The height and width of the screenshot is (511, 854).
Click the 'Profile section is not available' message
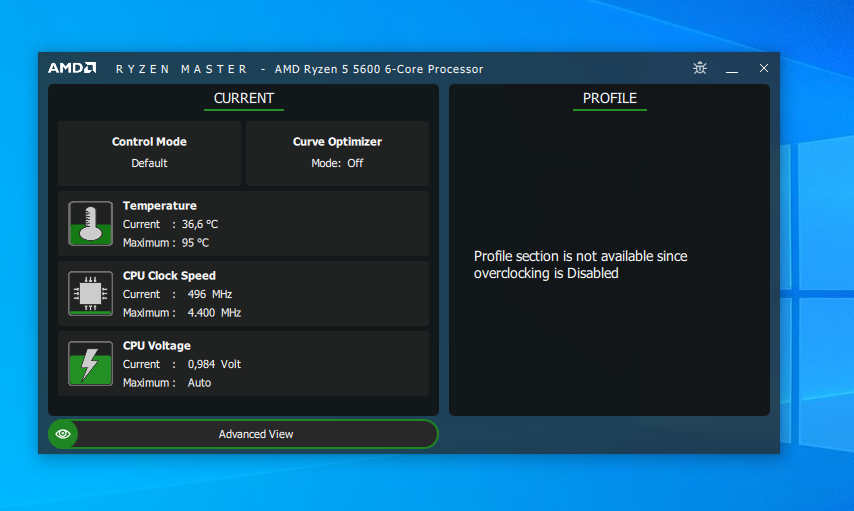[581, 265]
